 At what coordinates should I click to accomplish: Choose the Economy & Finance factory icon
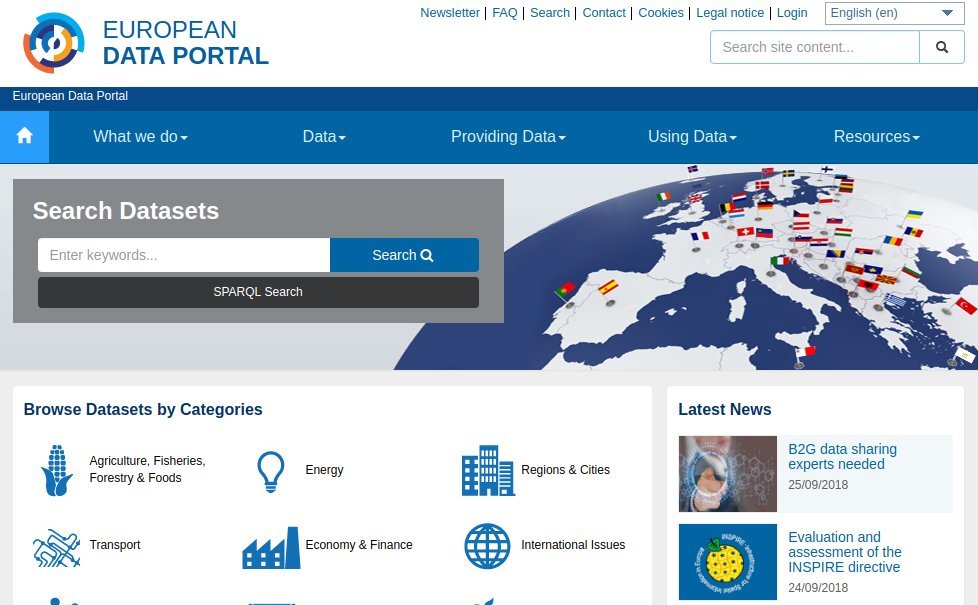[271, 546]
